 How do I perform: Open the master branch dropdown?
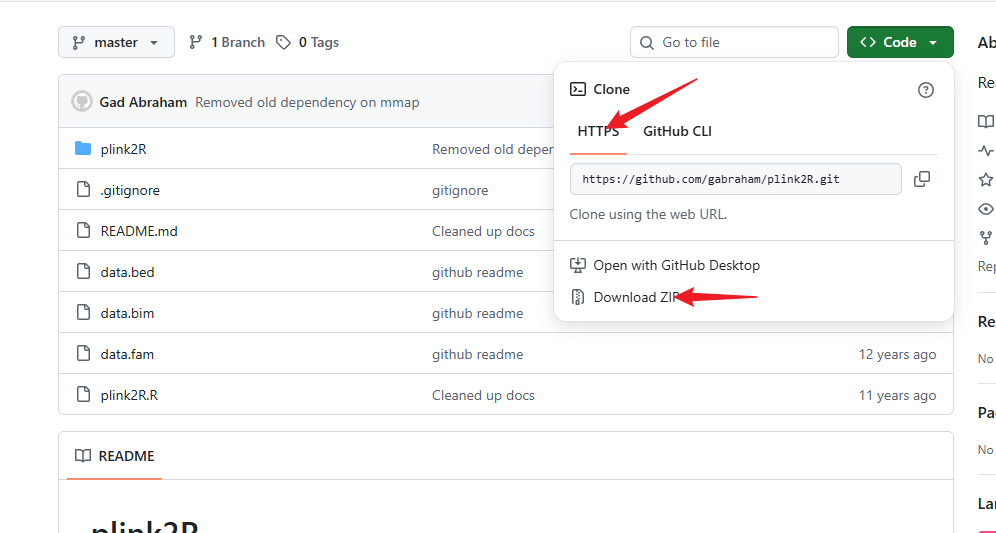click(116, 43)
